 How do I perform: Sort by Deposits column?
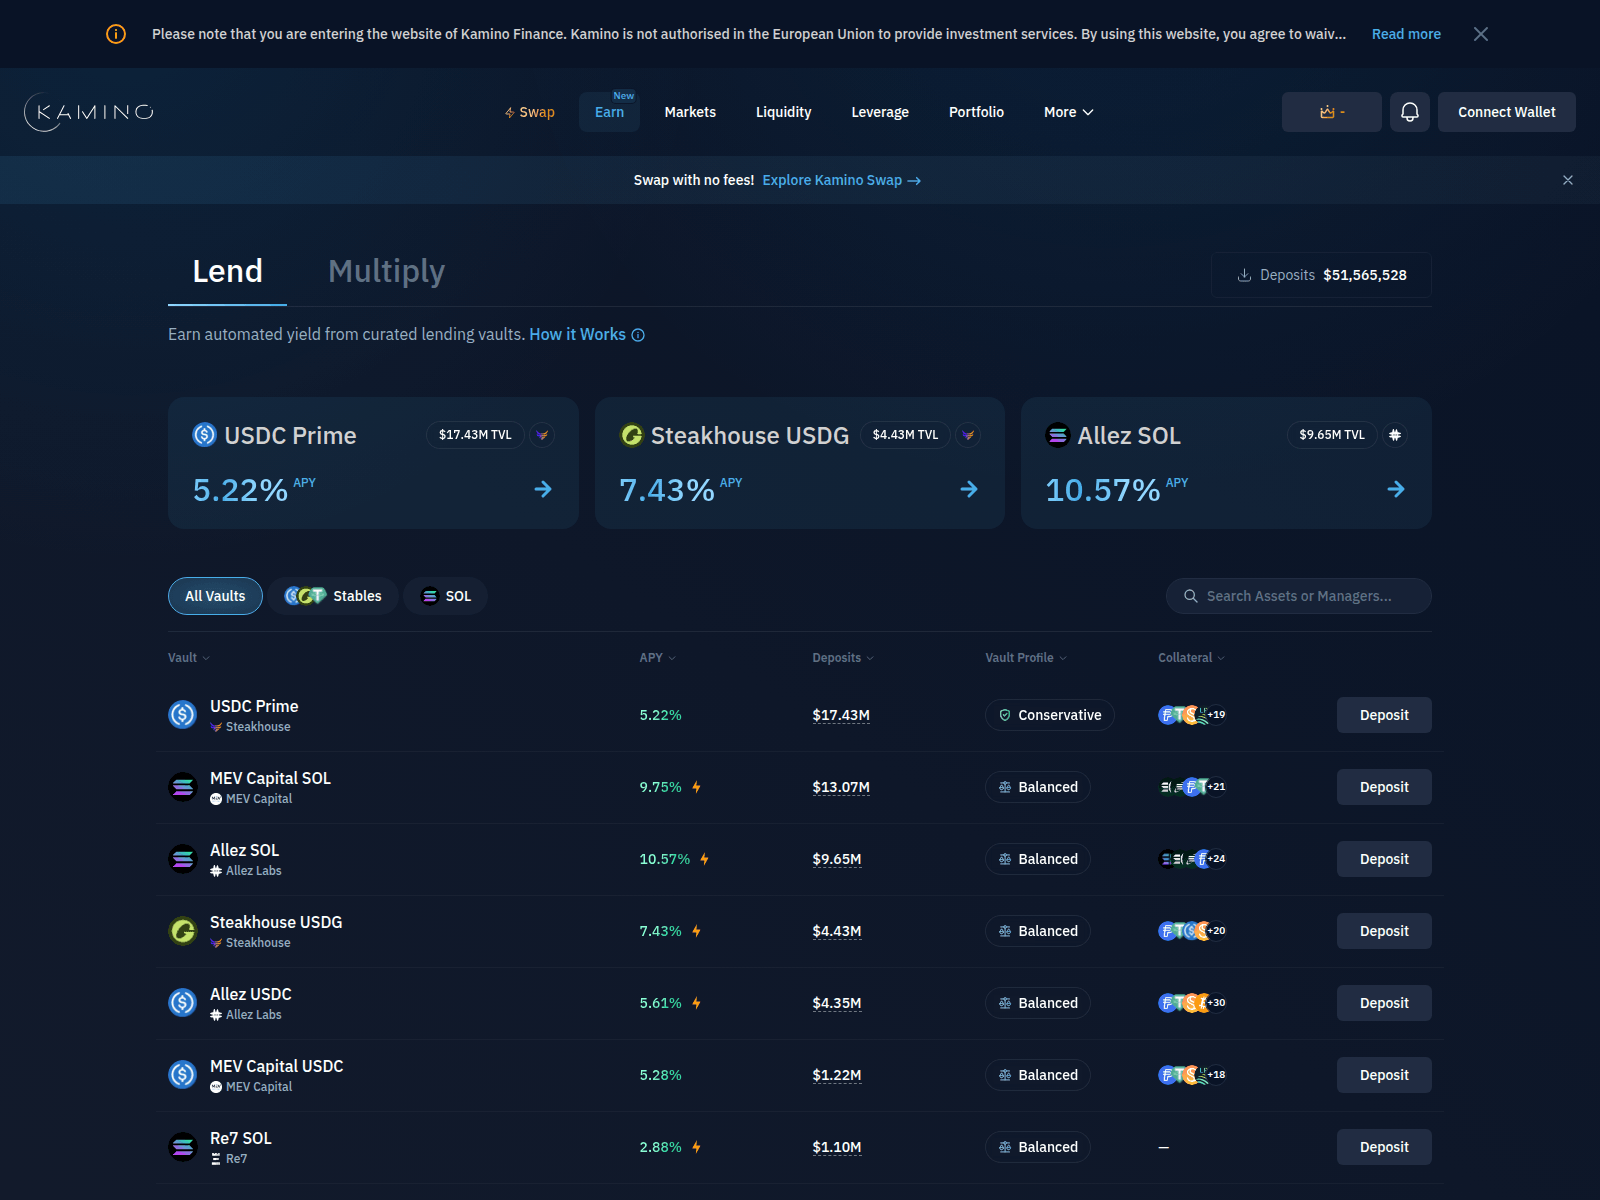pos(843,658)
